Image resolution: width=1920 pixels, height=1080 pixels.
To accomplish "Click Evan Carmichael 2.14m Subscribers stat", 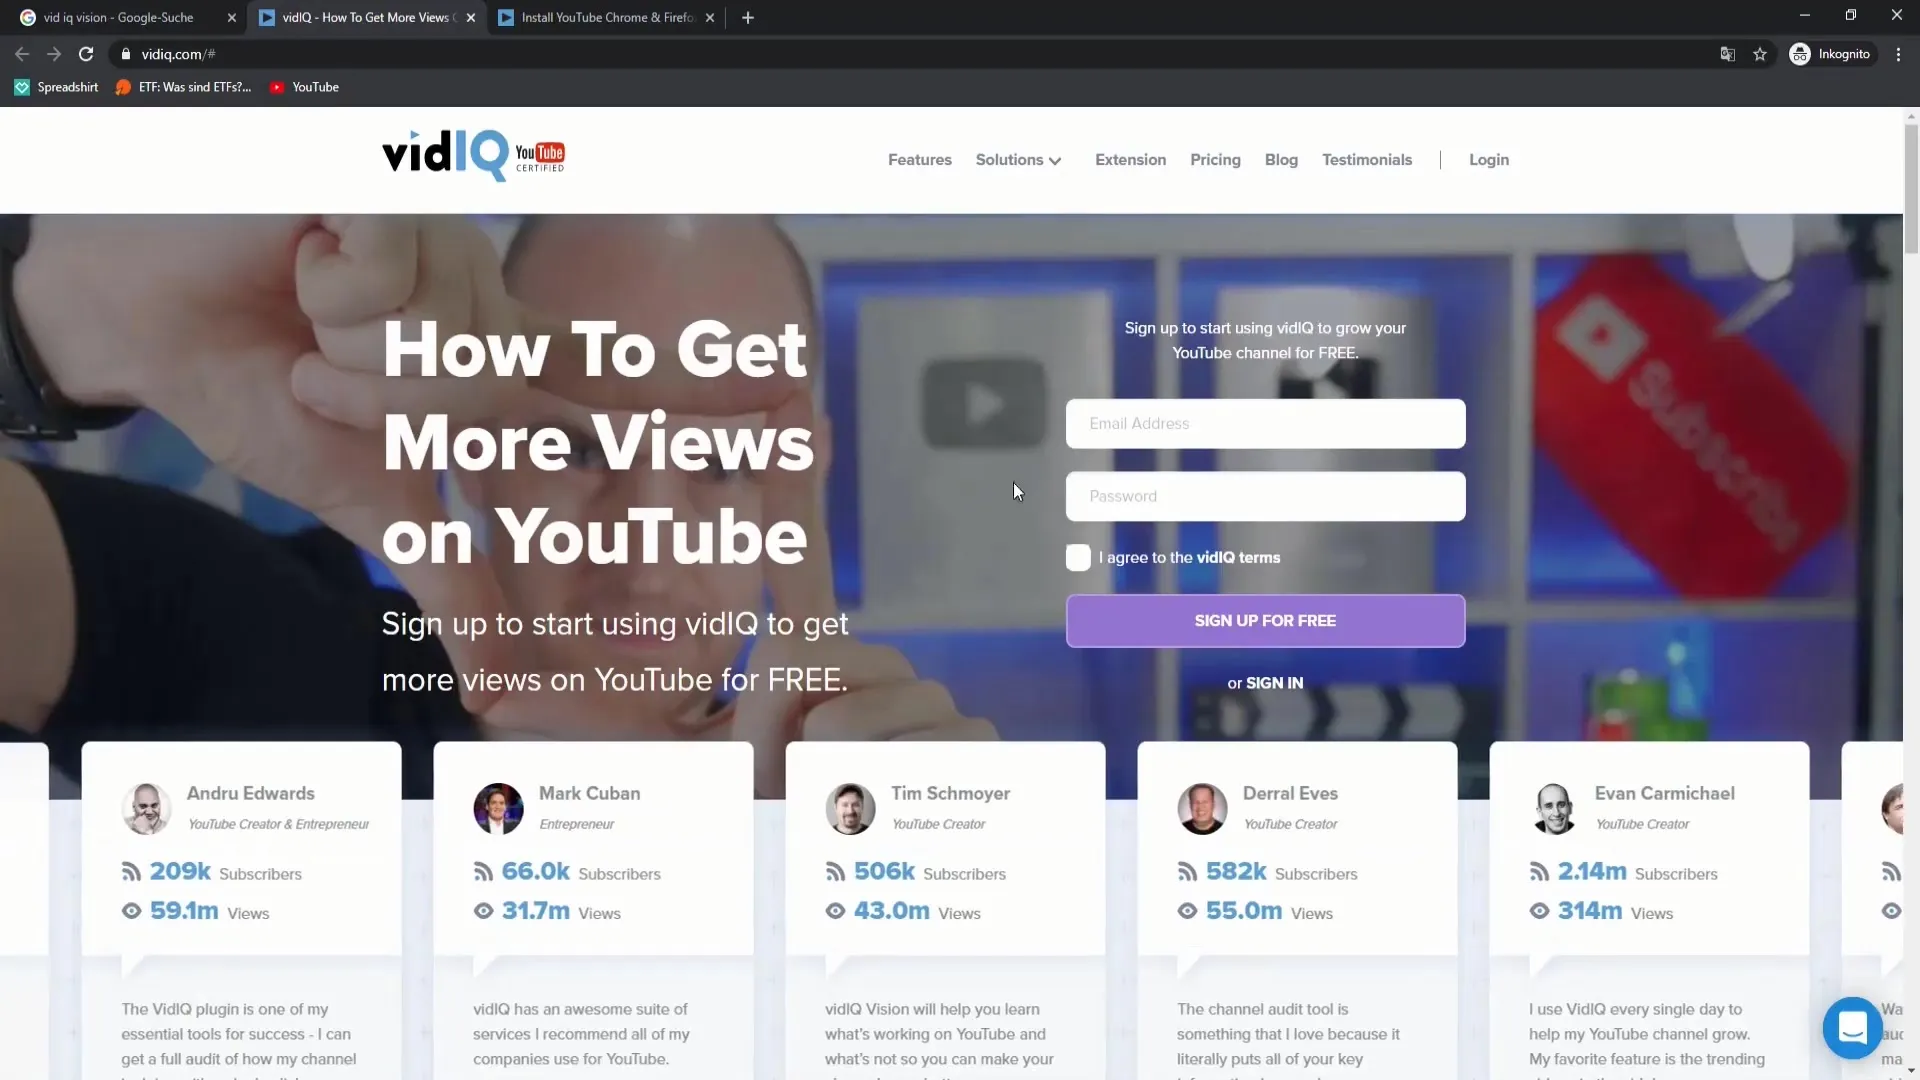I will pyautogui.click(x=1623, y=872).
